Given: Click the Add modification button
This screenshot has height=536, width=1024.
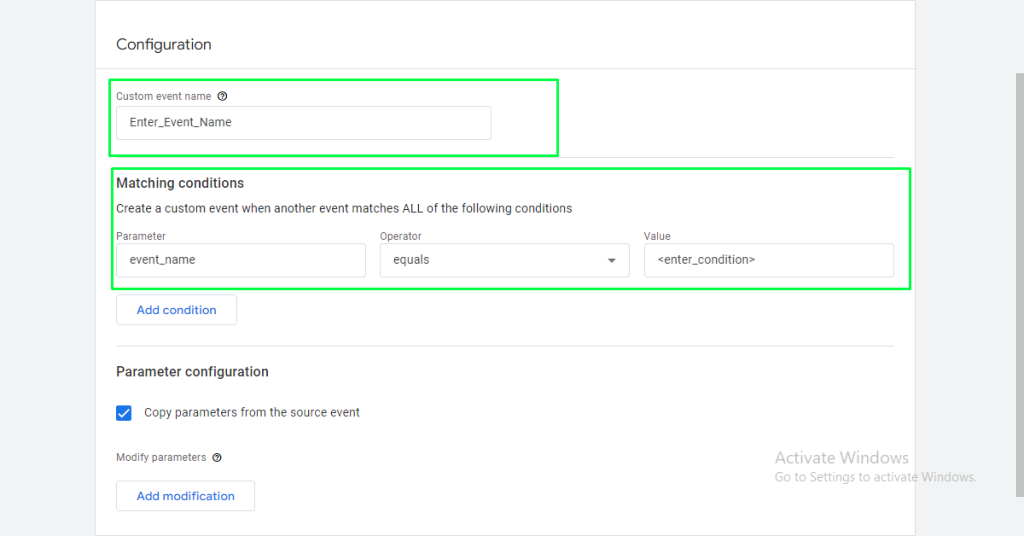Looking at the screenshot, I should [185, 496].
